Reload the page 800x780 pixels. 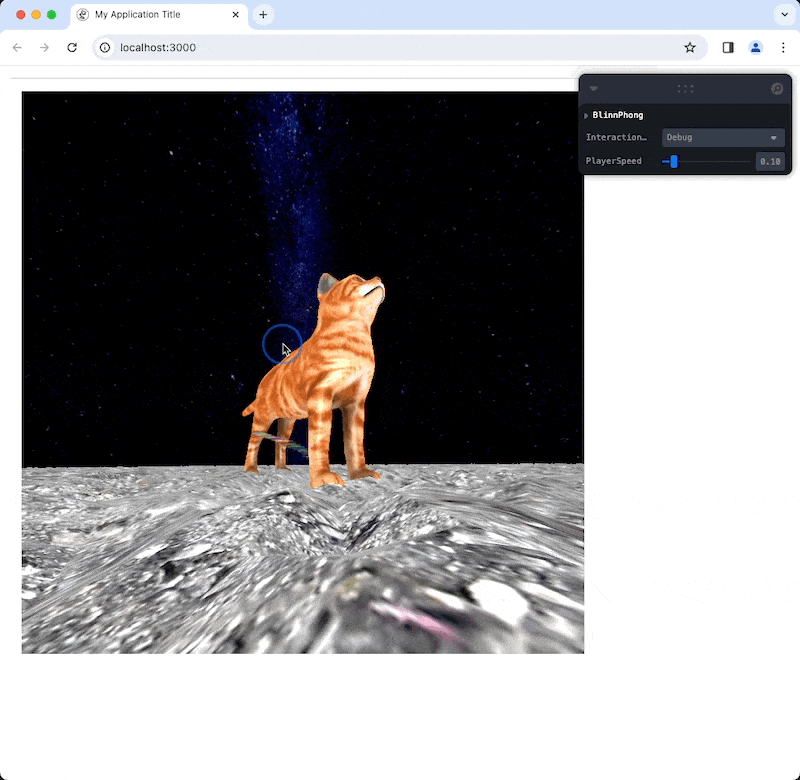coord(72,47)
